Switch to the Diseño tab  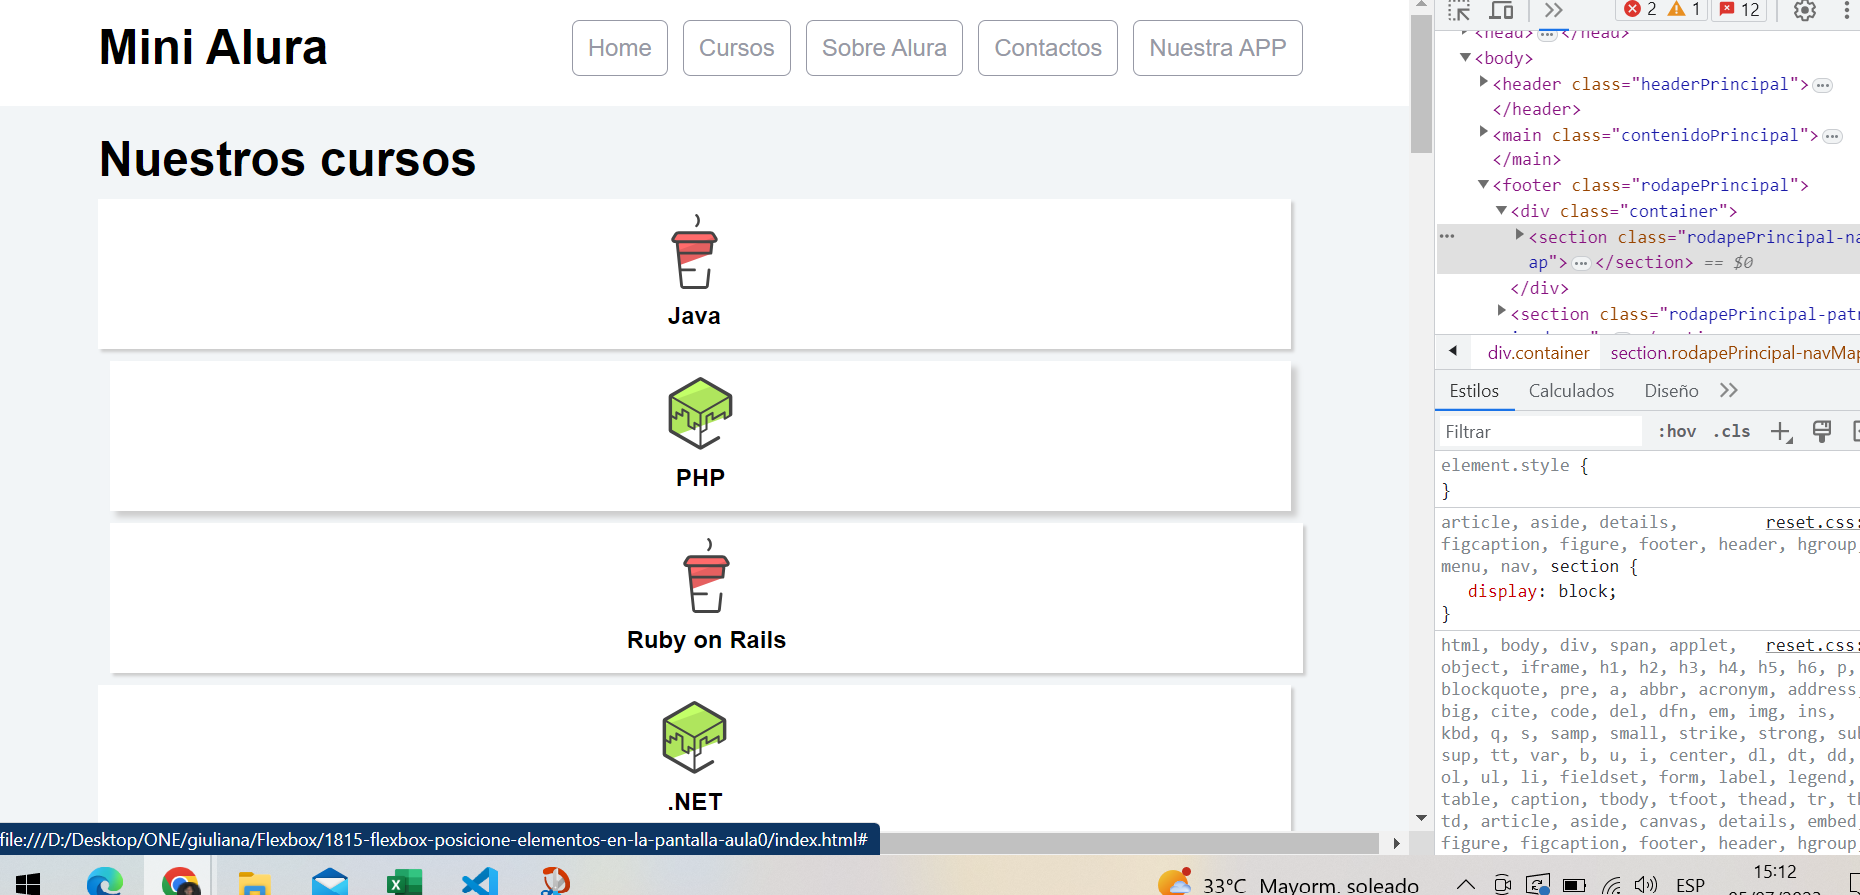click(x=1671, y=391)
